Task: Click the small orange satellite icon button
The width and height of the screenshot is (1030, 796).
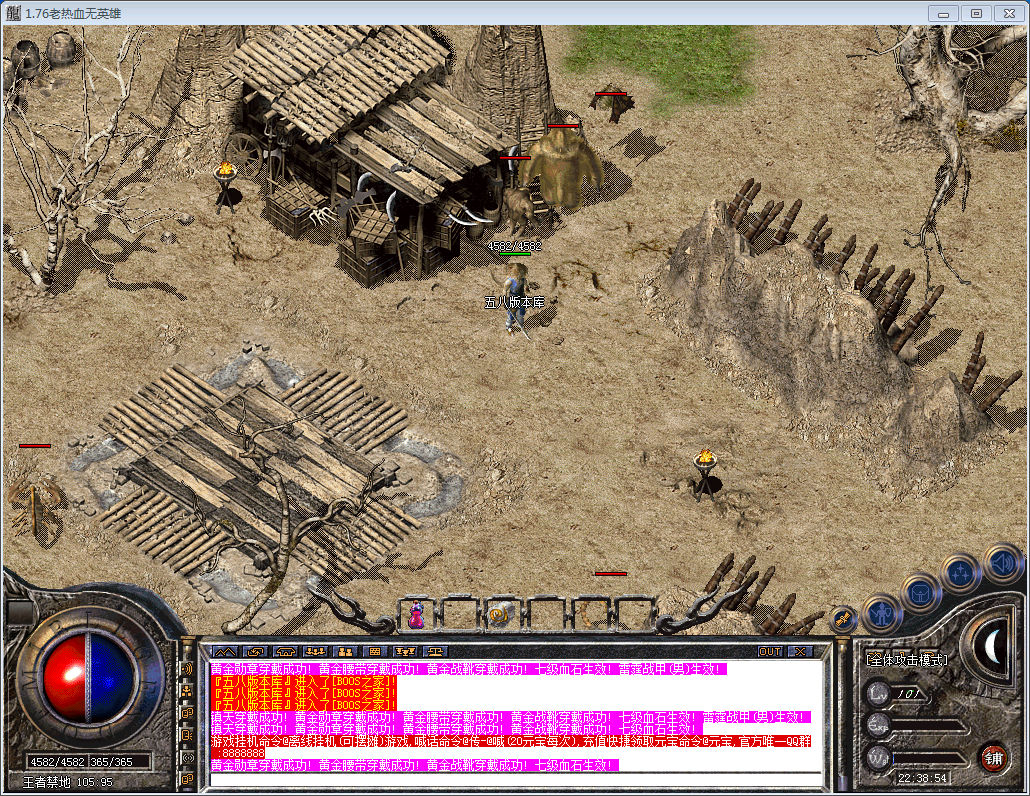Action: (x=843, y=619)
